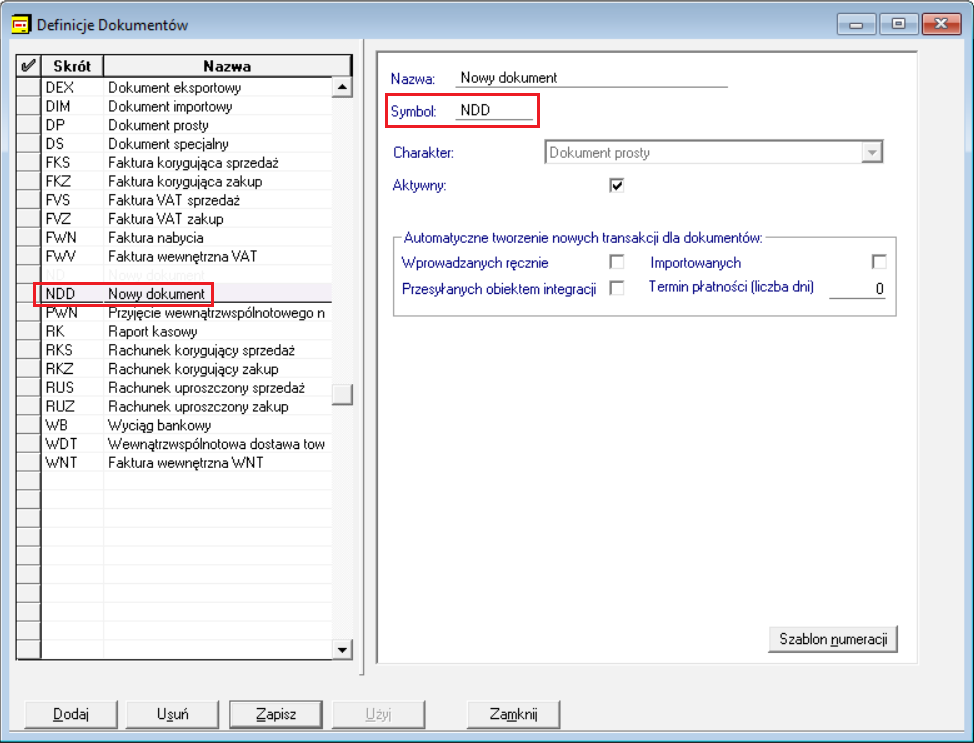Select RKS Rachunek korygujący sprzedaż row
This screenshot has width=974, height=743.
(186, 350)
